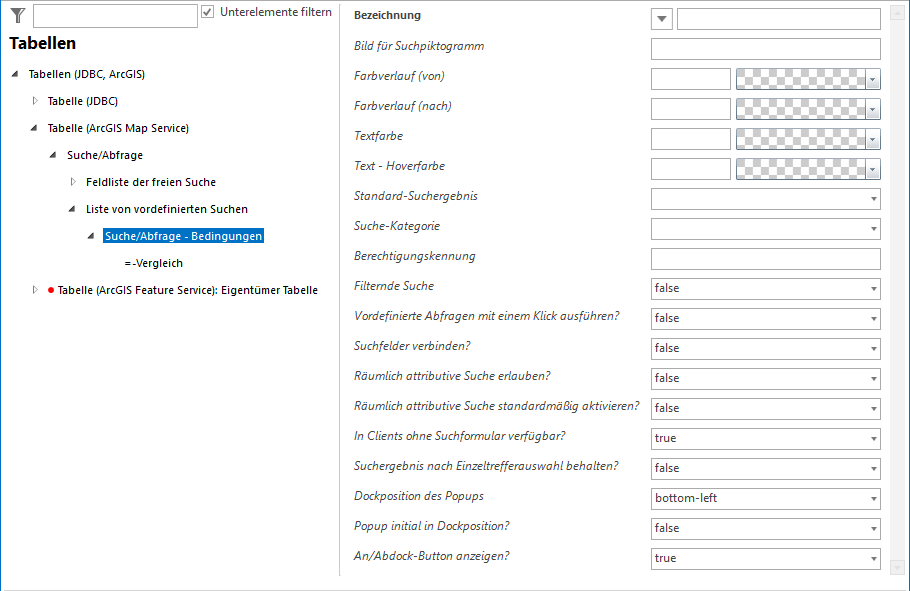Expand Feldliste der freien Suche node
Screen dimensions: 910x591
[73, 182]
